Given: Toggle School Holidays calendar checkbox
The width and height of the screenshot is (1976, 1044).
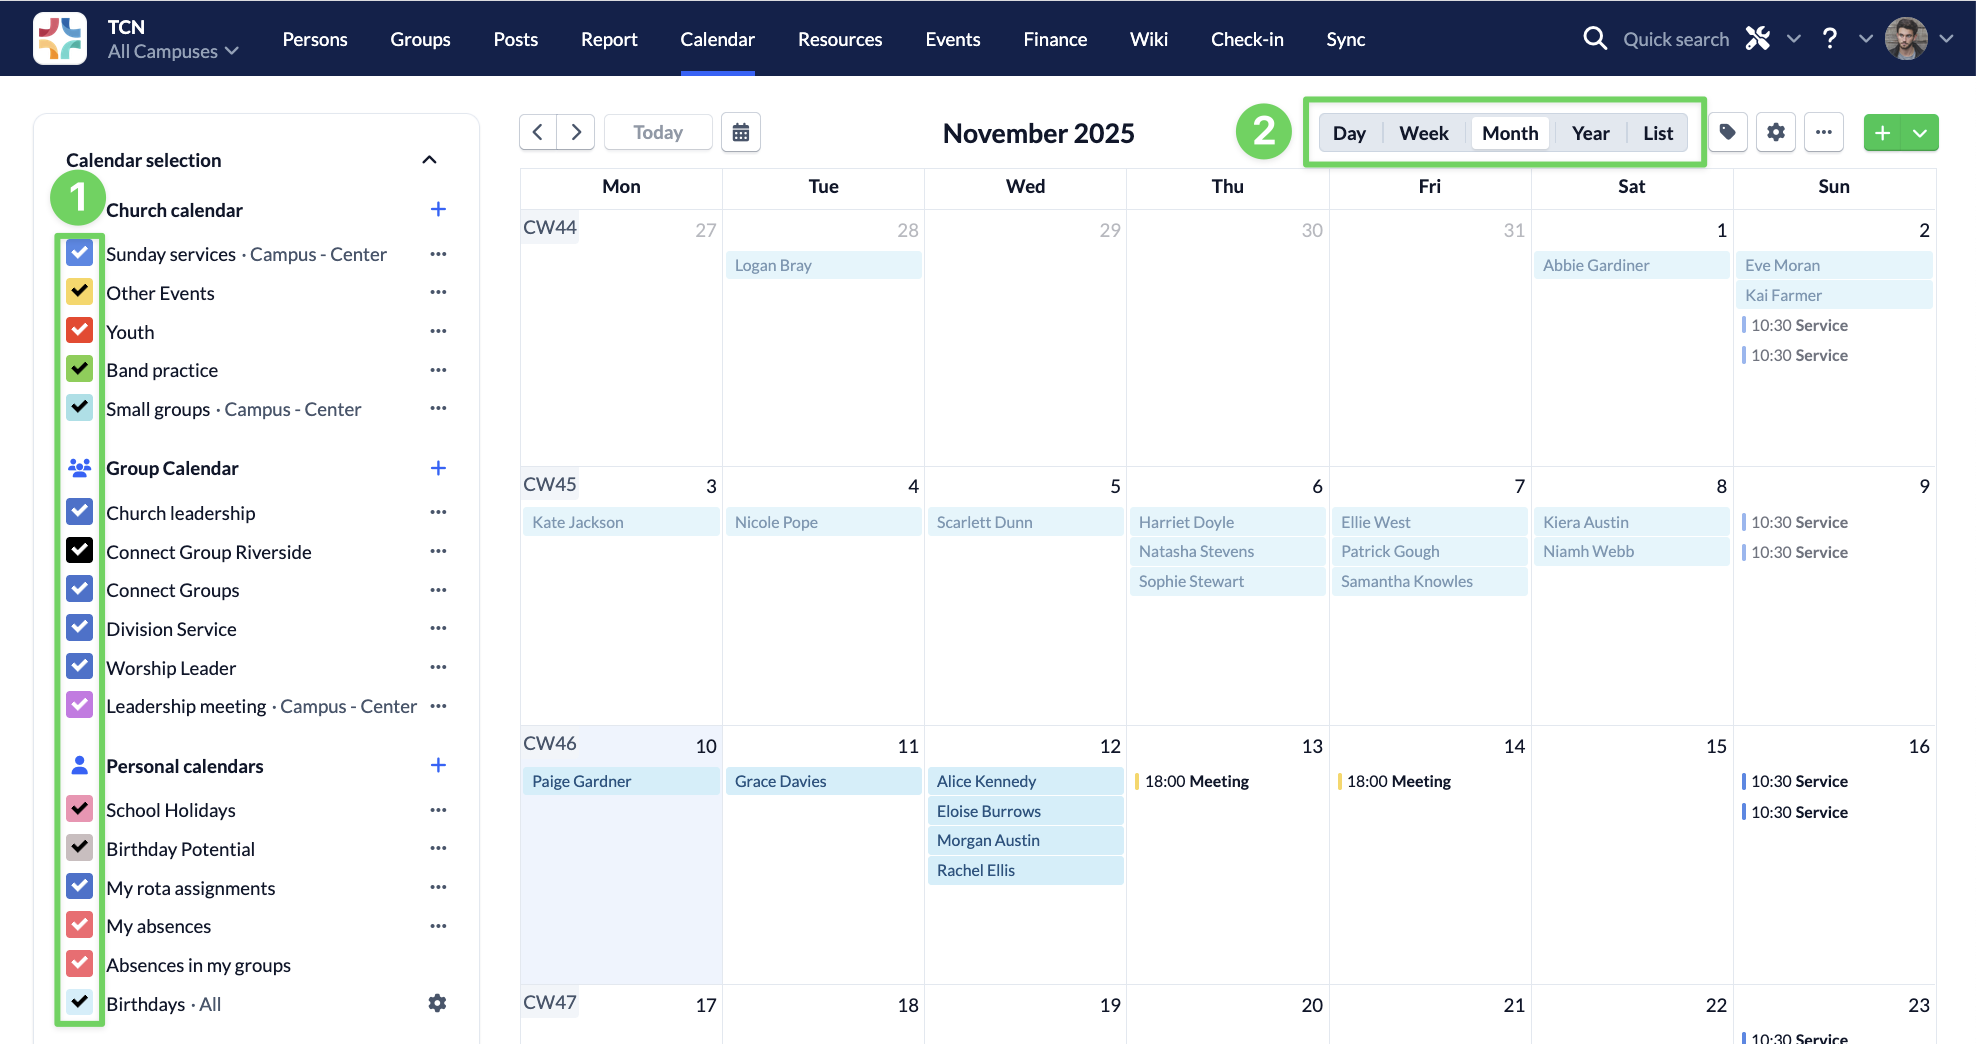Looking at the screenshot, I should (x=80, y=809).
